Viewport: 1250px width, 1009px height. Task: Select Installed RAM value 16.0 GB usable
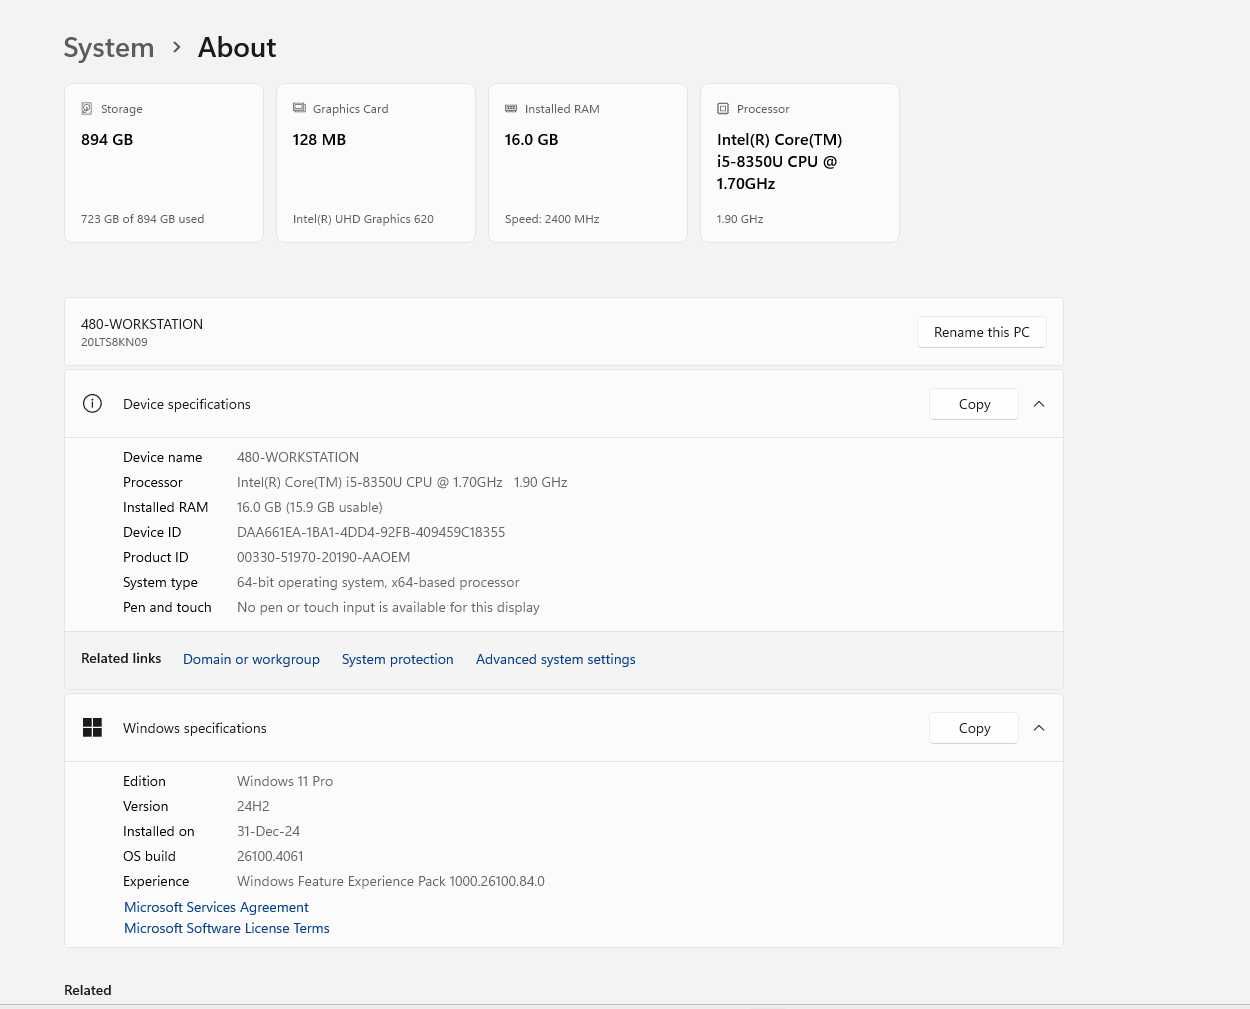[x=310, y=507]
